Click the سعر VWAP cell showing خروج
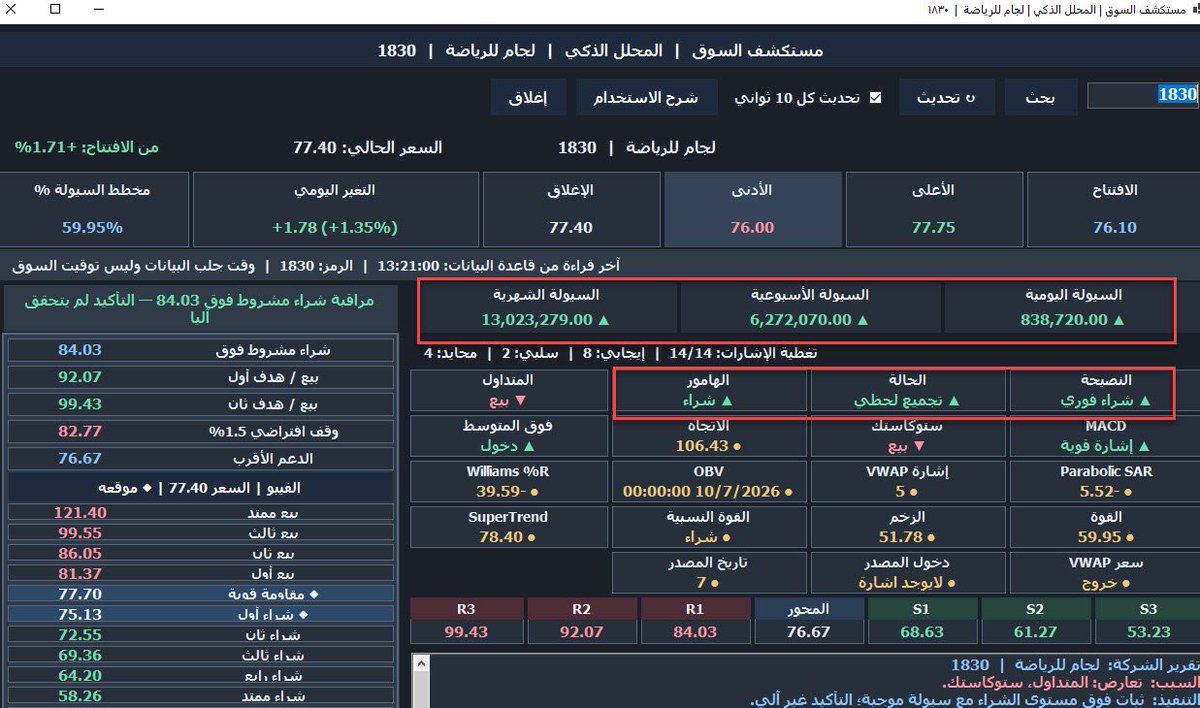This screenshot has height=708, width=1200. (1105, 573)
